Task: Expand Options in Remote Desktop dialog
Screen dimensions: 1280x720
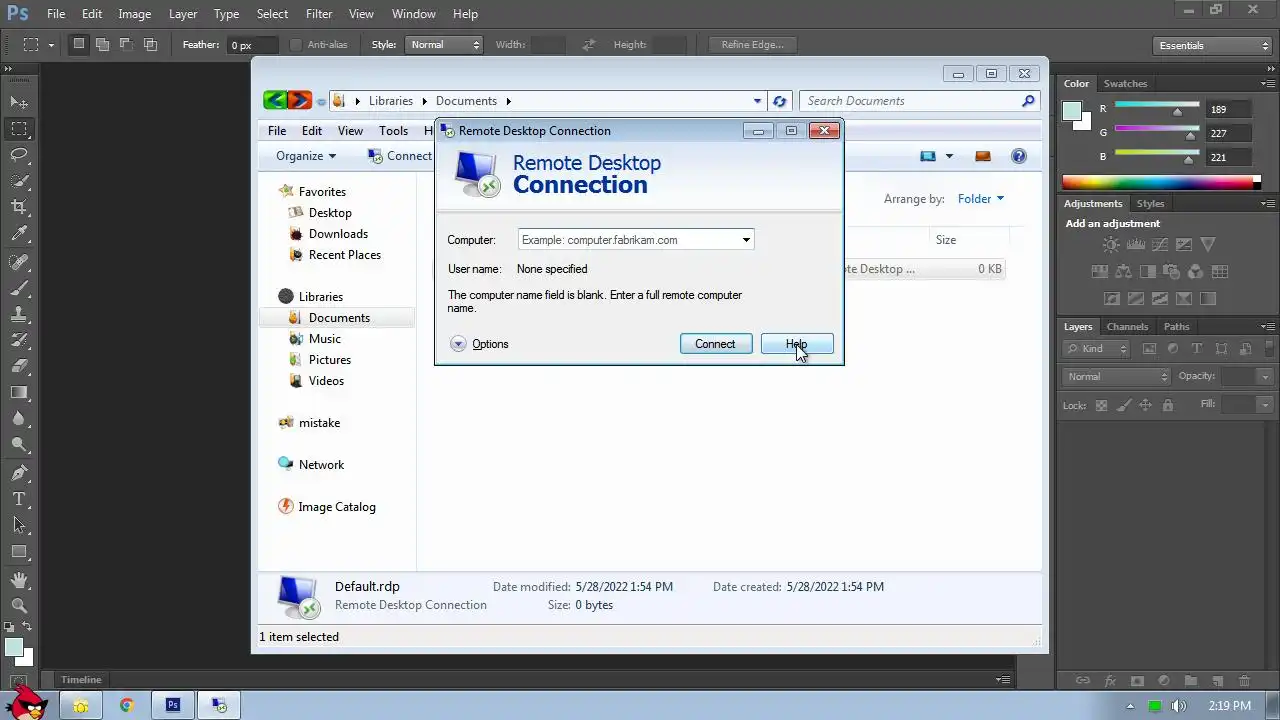Action: (479, 344)
